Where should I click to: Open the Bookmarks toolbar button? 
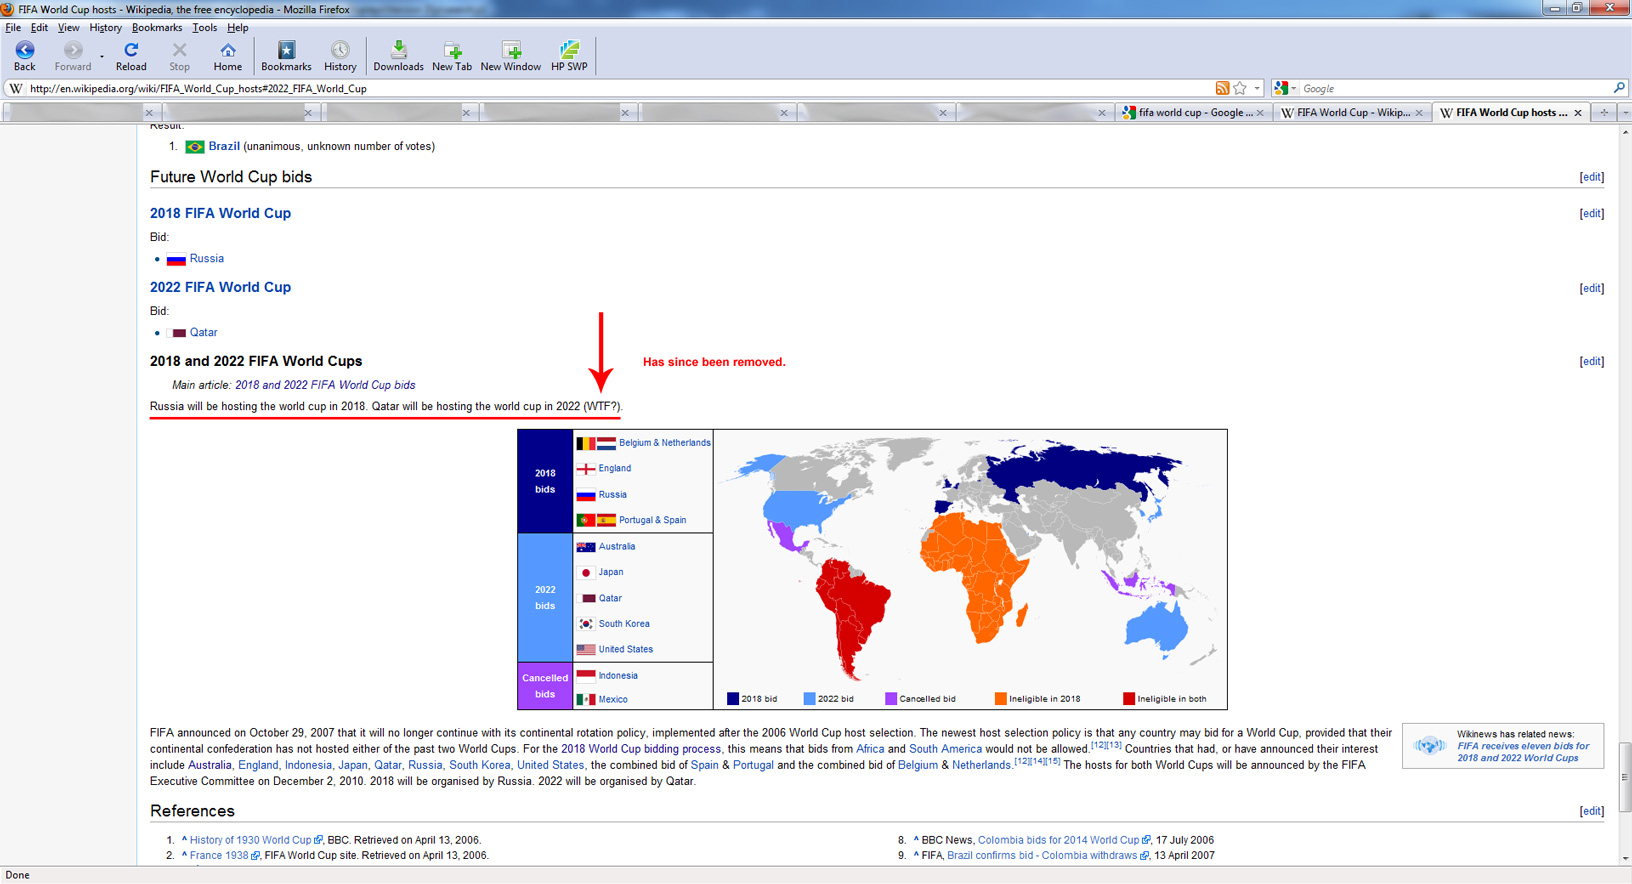point(286,56)
